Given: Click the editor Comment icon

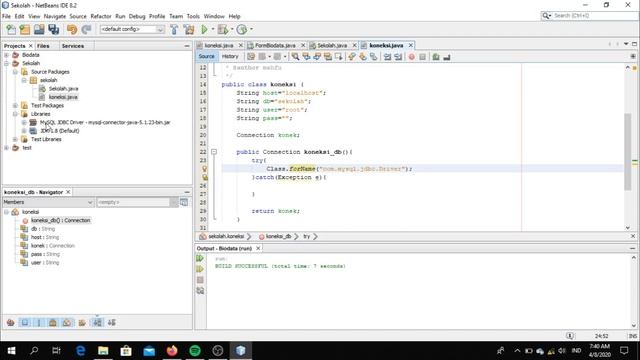Looking at the screenshot, I should tap(436, 57).
